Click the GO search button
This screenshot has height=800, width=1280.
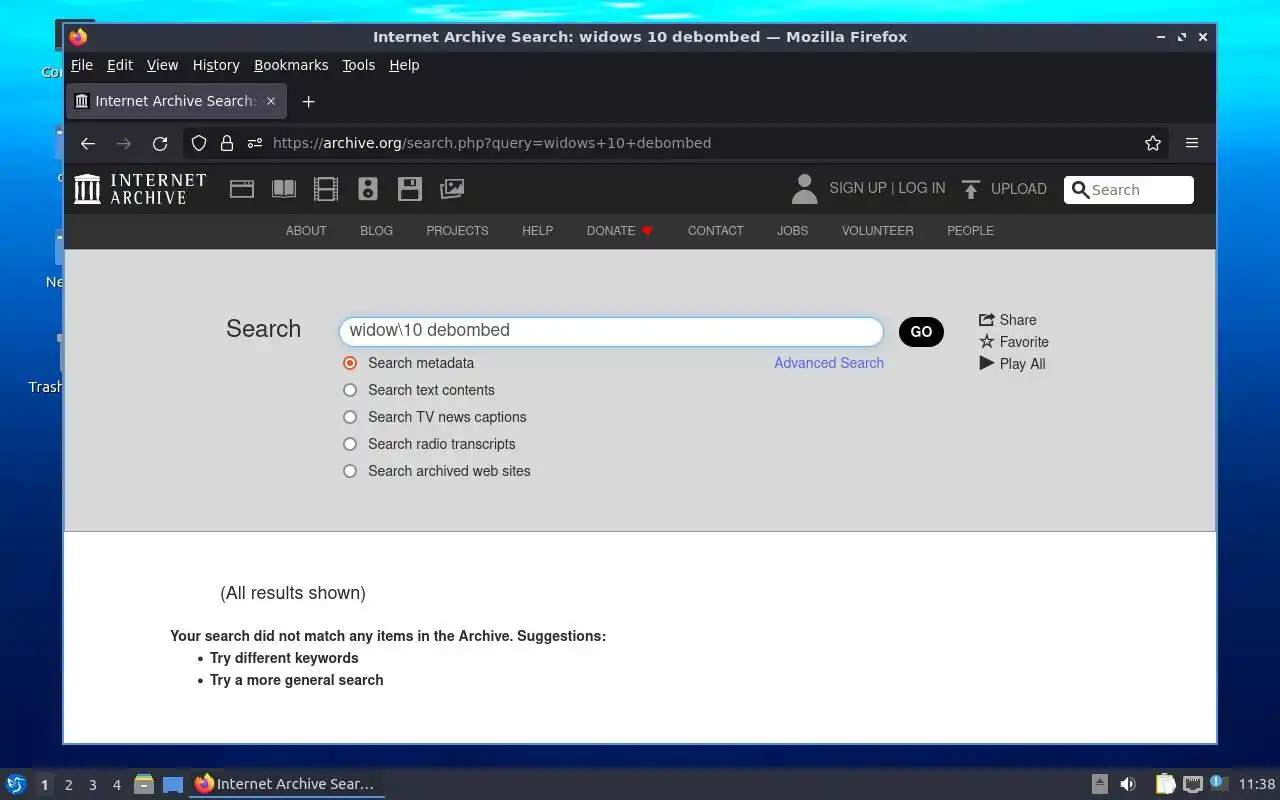[921, 332]
